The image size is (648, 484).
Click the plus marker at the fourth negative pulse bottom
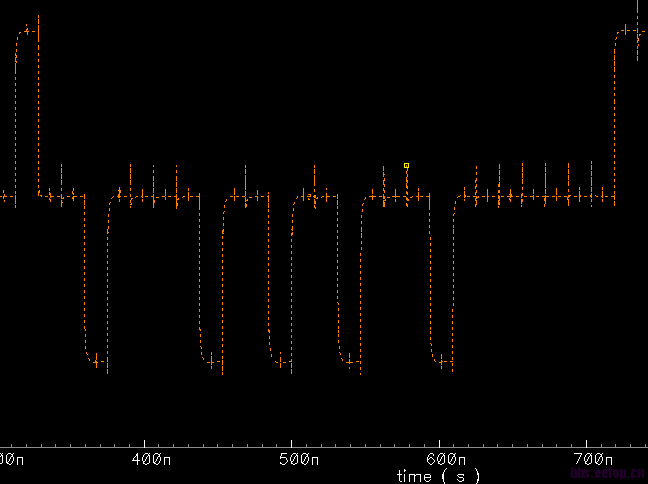[350, 362]
